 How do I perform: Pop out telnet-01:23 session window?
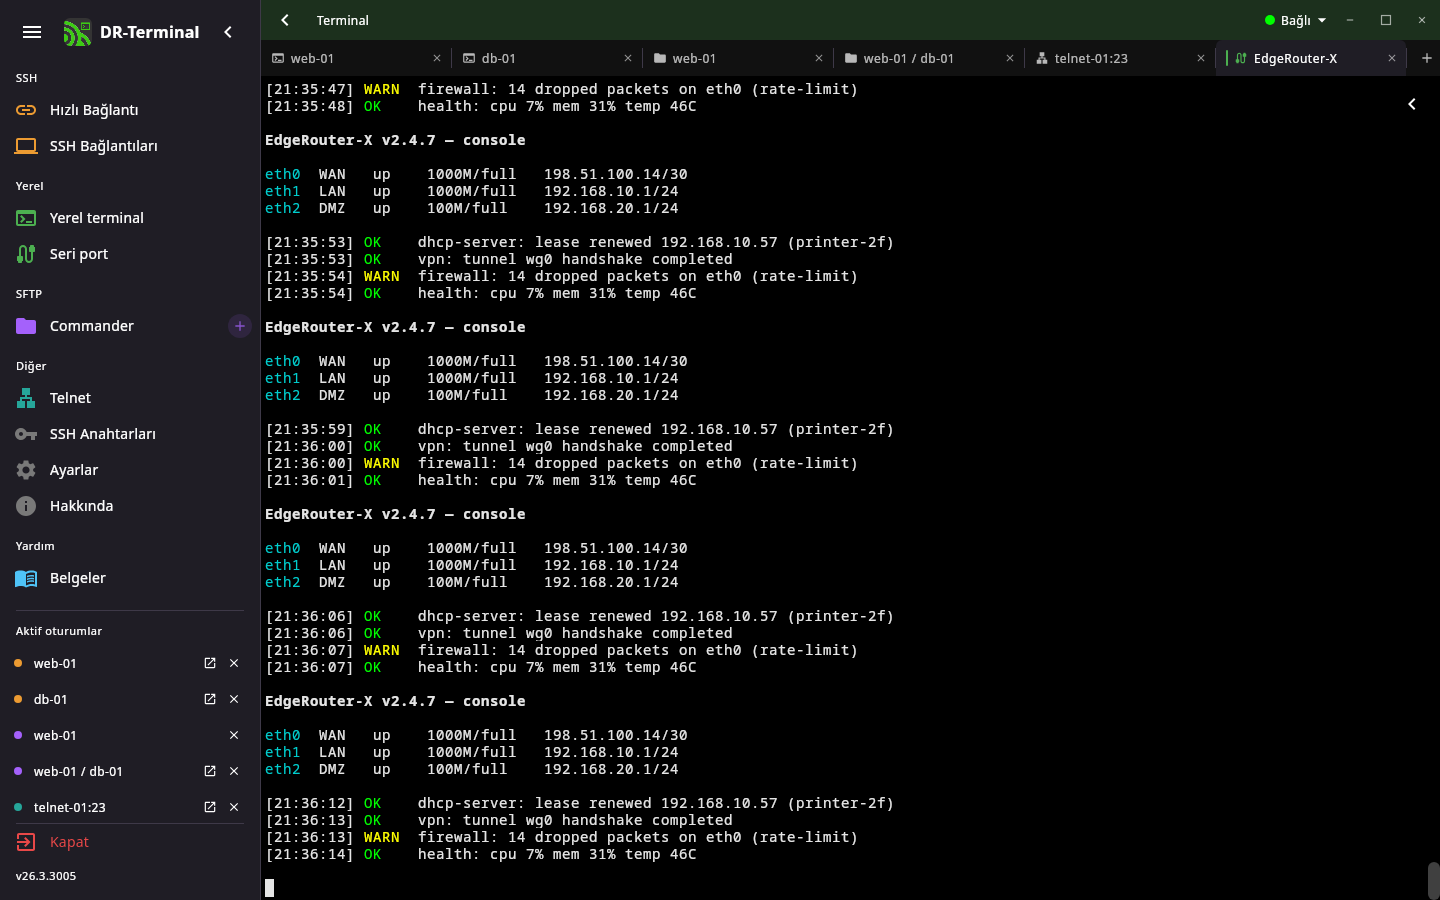(x=210, y=807)
